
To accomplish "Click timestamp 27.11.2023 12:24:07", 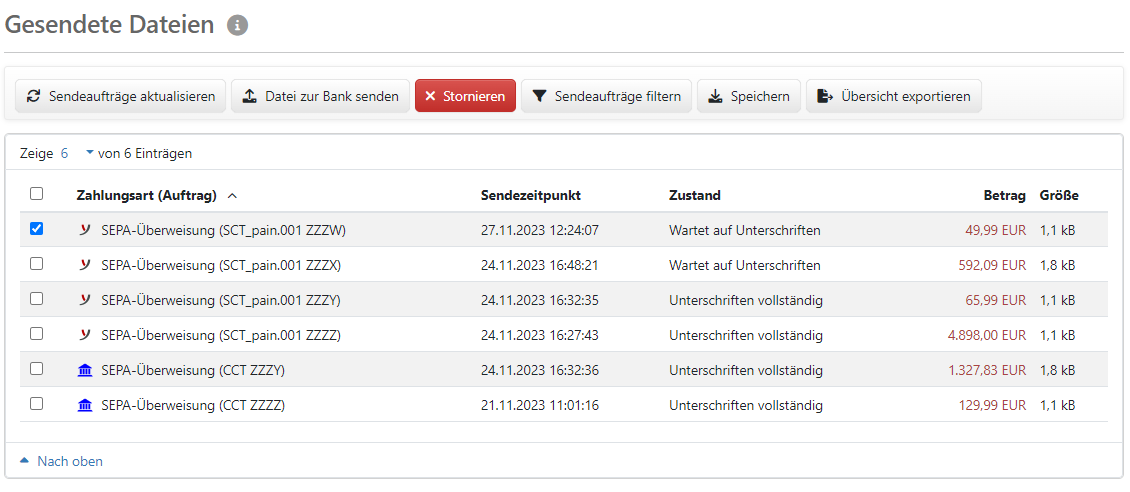I will coord(540,230).
